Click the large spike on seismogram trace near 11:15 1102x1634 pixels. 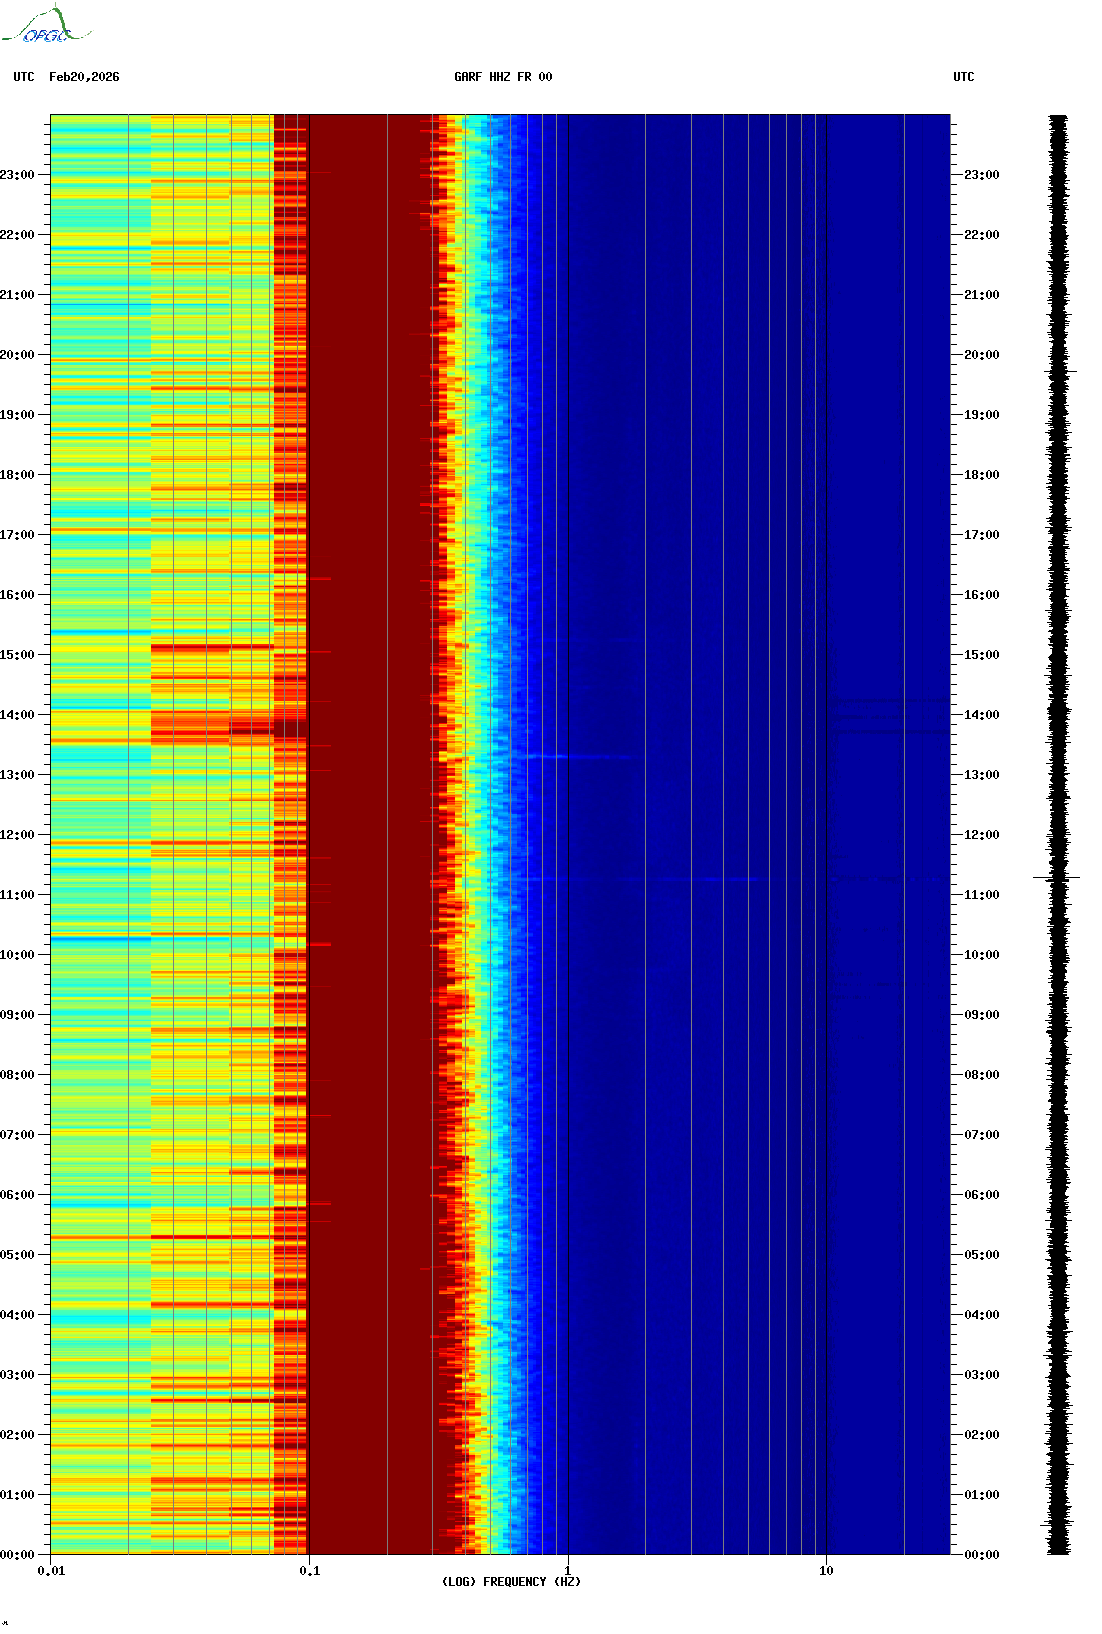[1057, 878]
